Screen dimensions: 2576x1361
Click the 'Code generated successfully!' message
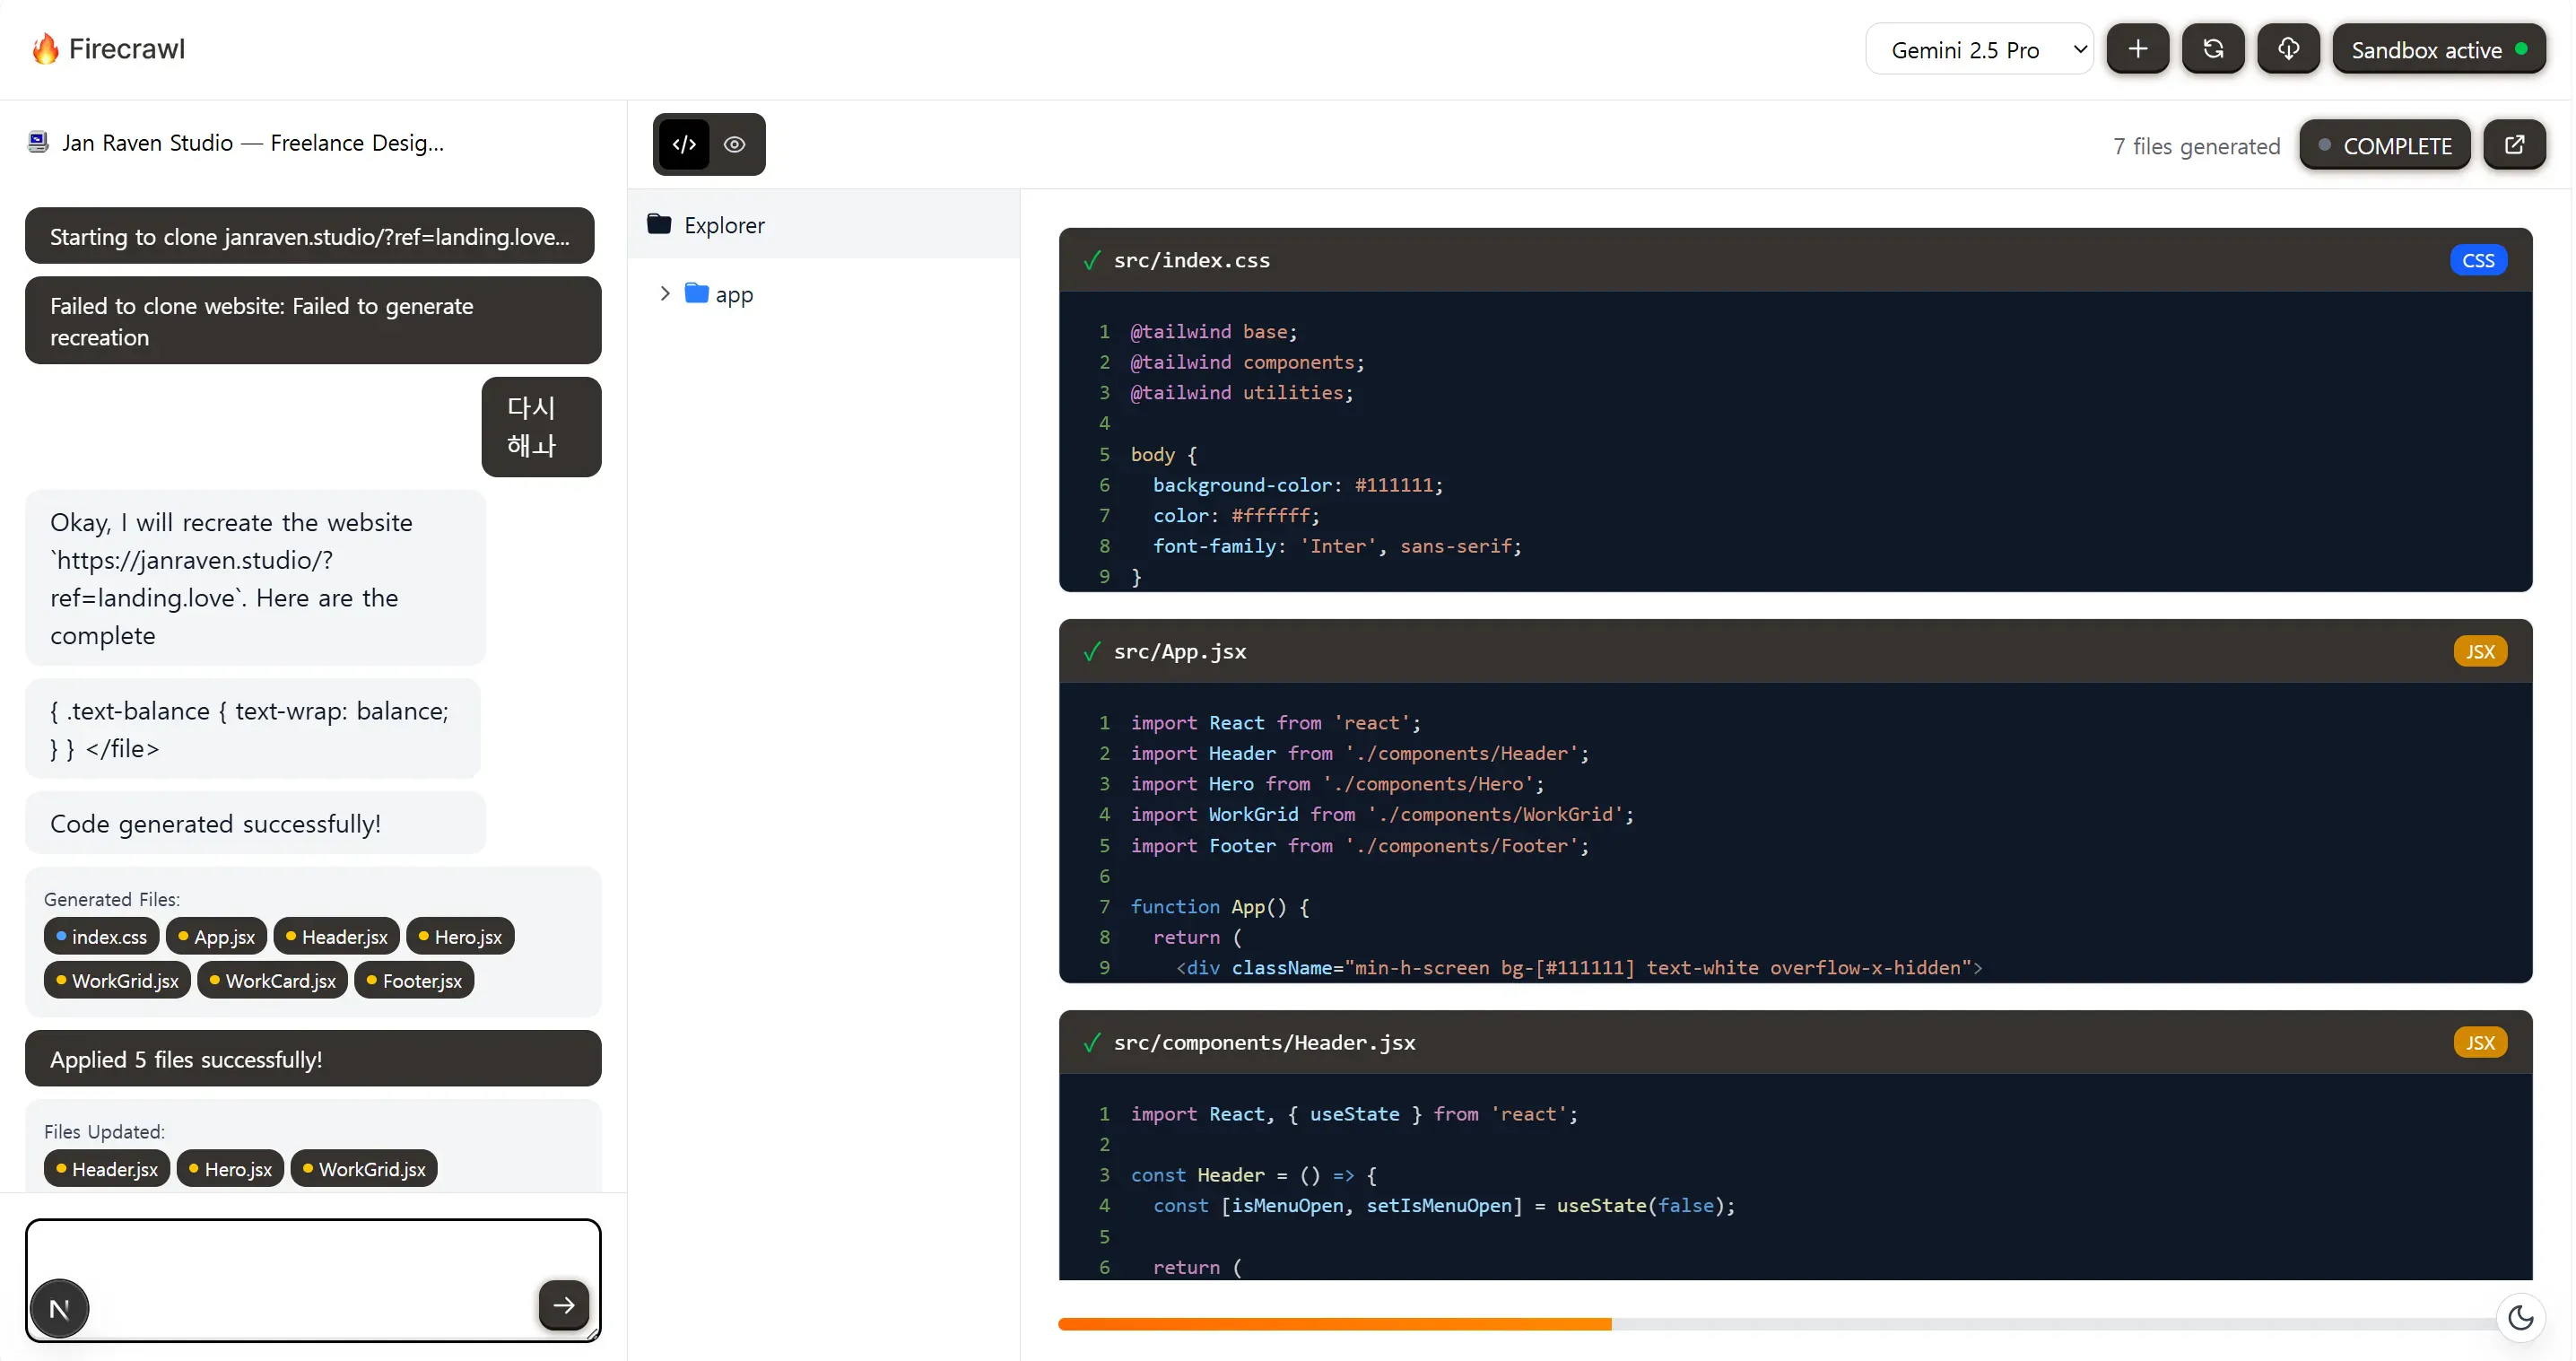[x=255, y=823]
